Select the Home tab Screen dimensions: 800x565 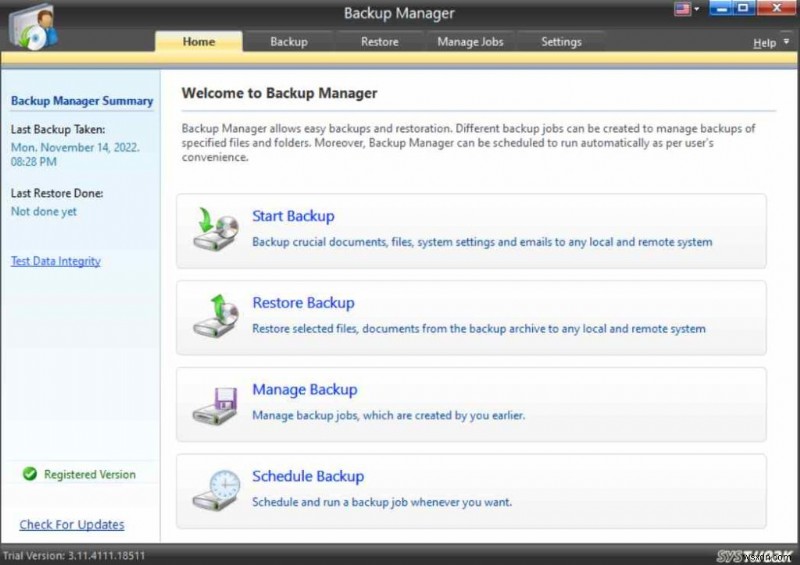coord(198,42)
